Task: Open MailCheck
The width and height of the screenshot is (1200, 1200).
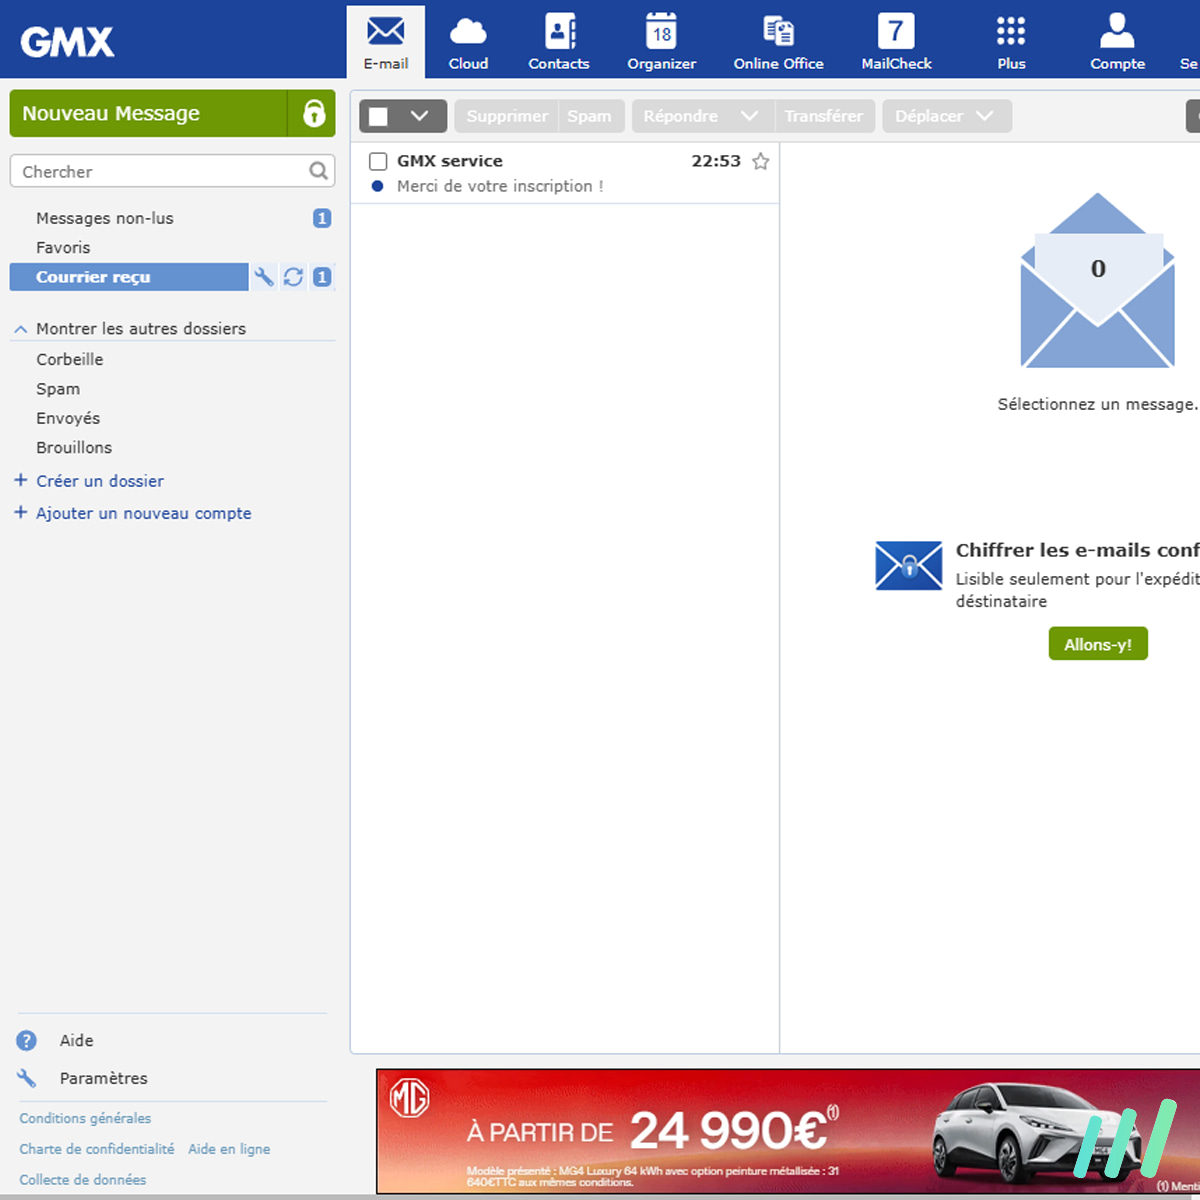Action: click(x=896, y=42)
